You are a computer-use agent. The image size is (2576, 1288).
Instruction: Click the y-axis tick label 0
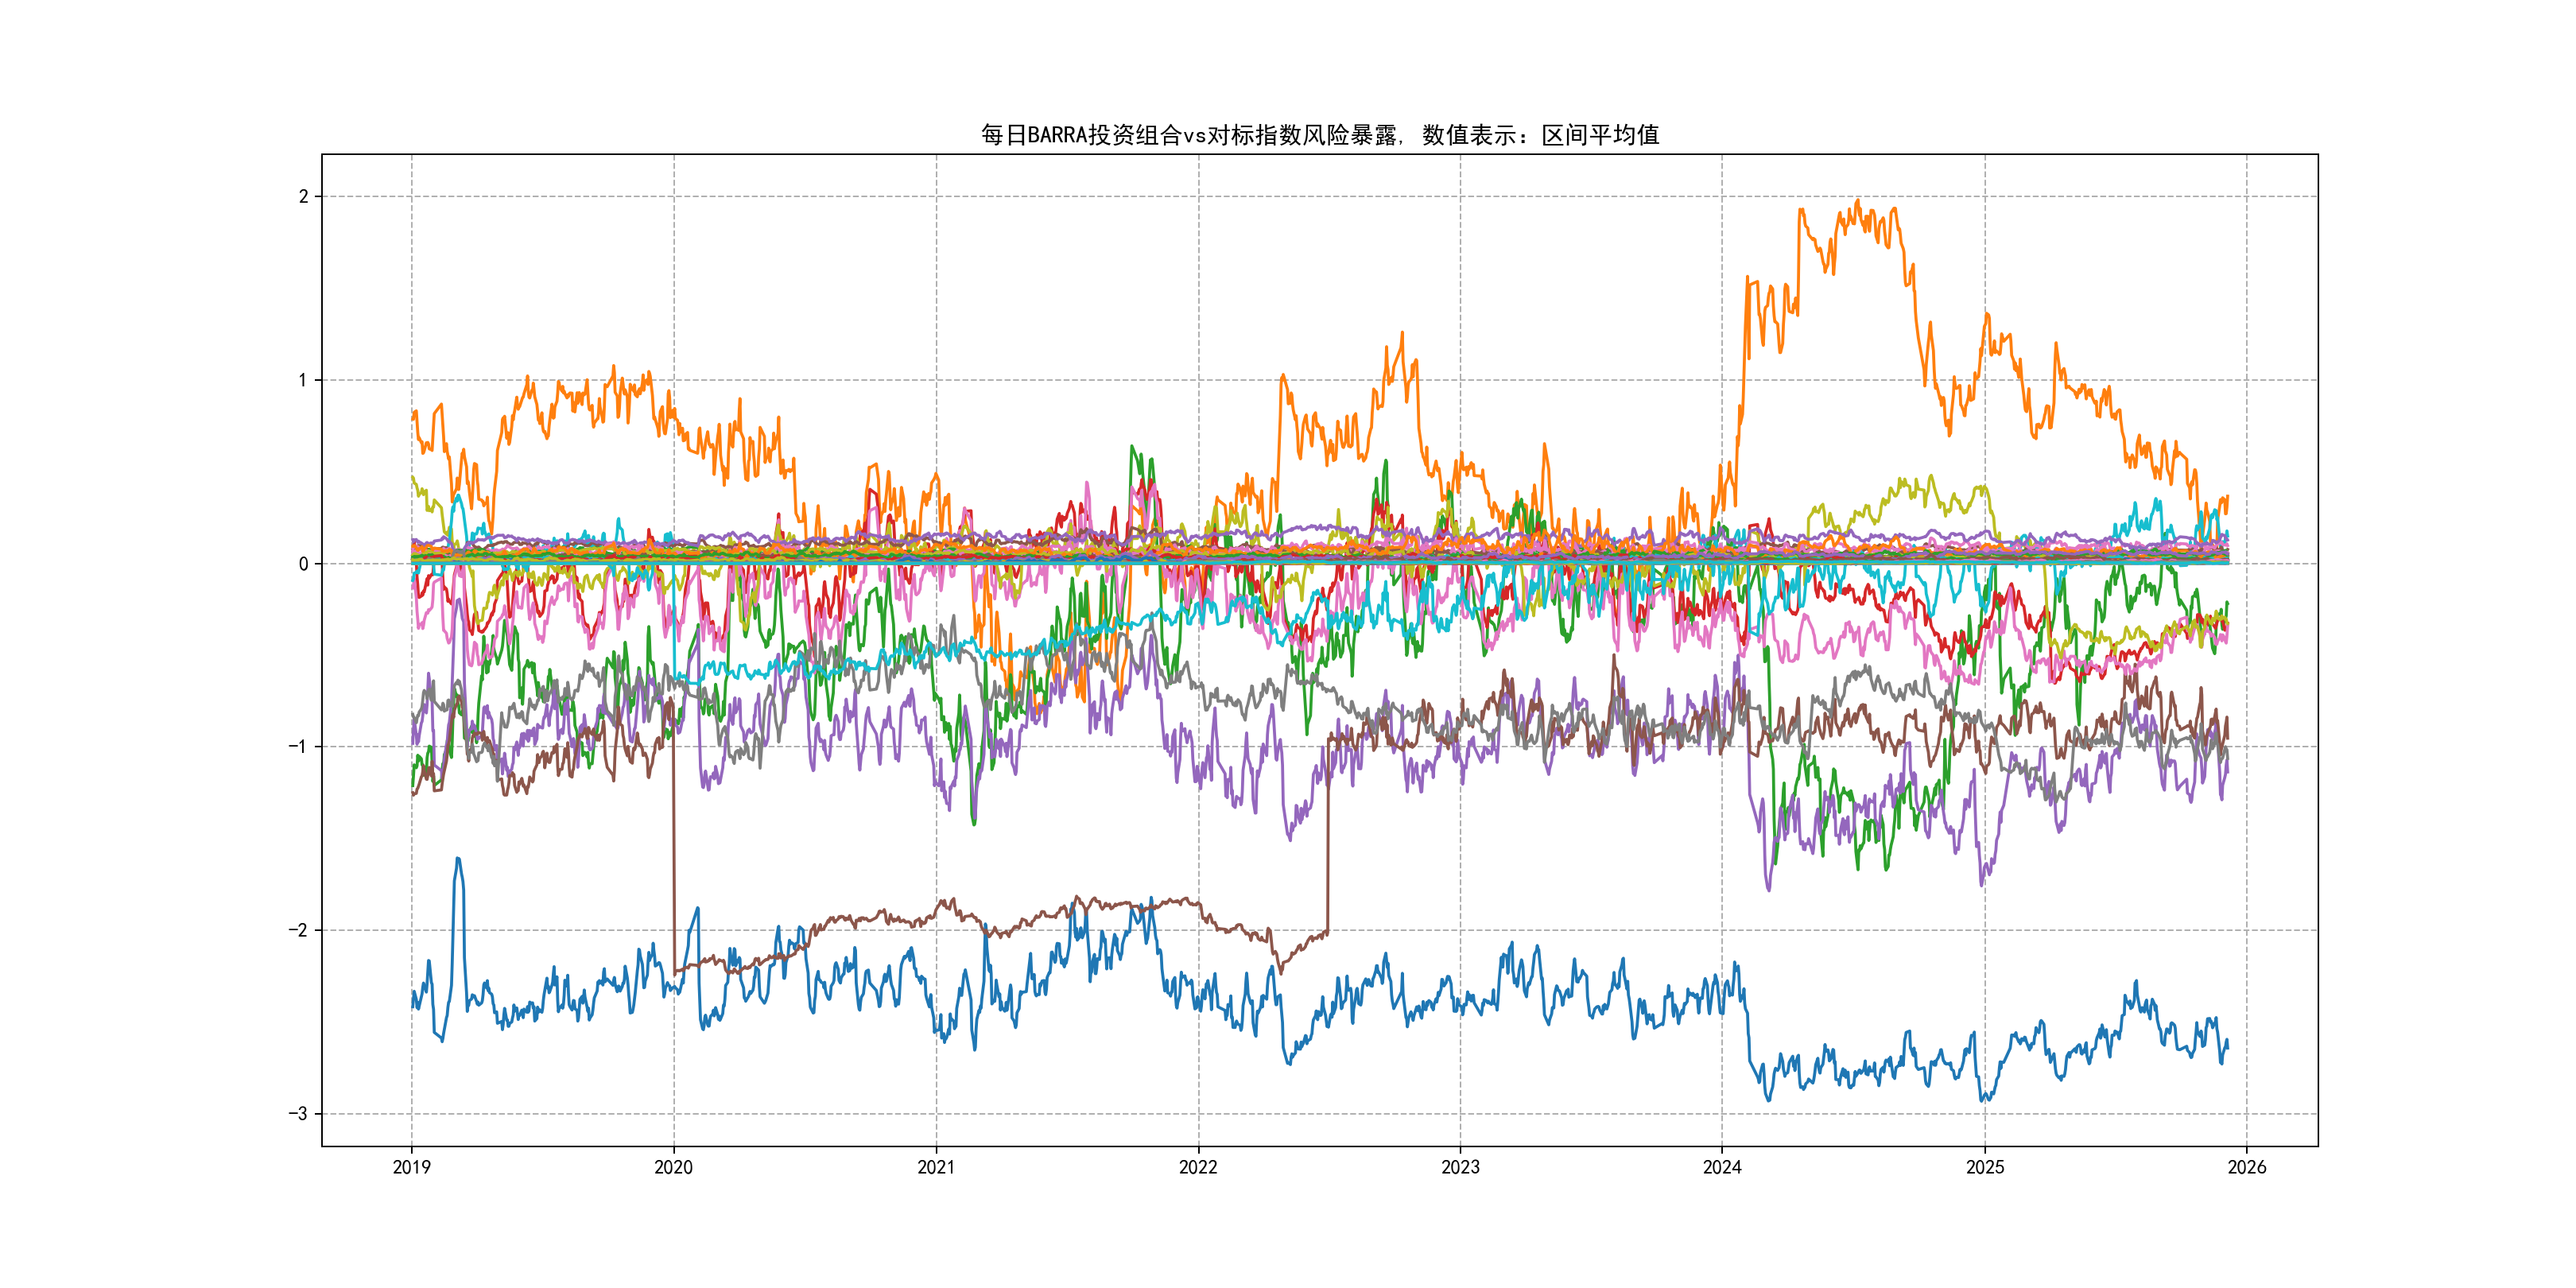tap(303, 564)
